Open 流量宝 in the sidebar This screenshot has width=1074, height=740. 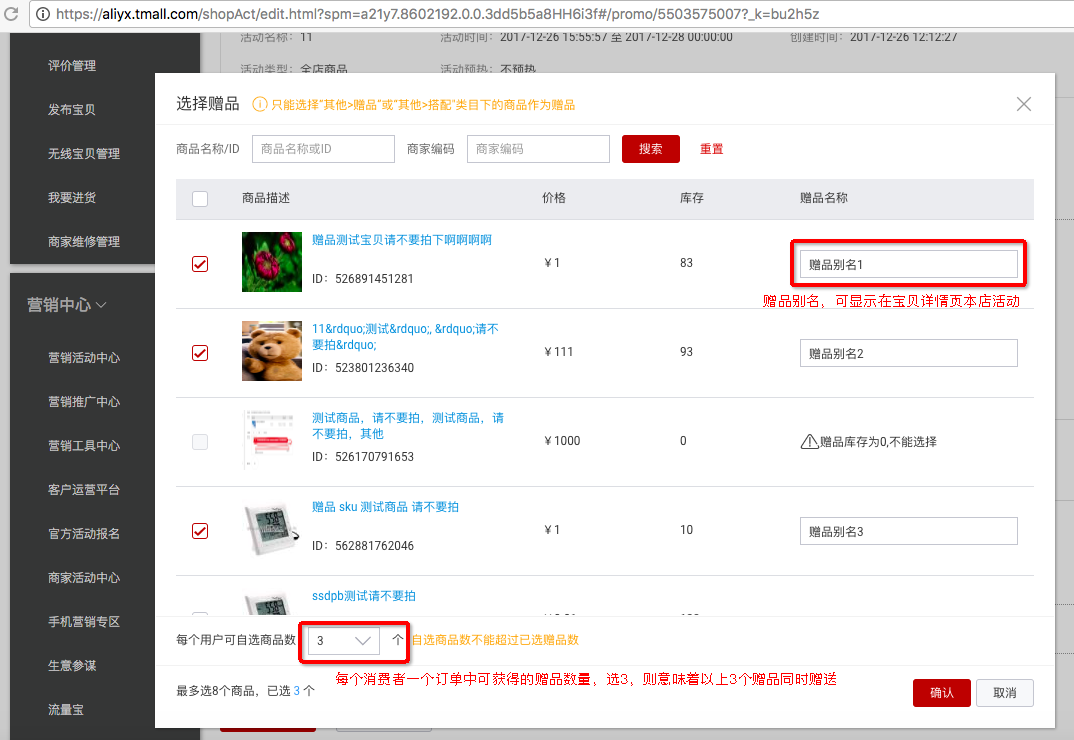point(66,710)
